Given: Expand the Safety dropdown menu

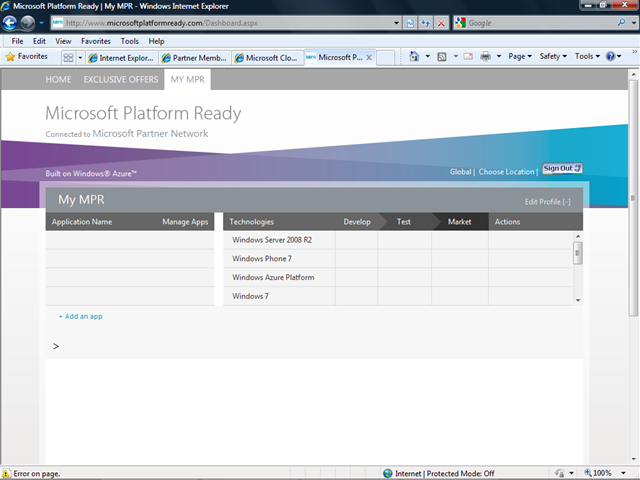Looking at the screenshot, I should (552, 57).
